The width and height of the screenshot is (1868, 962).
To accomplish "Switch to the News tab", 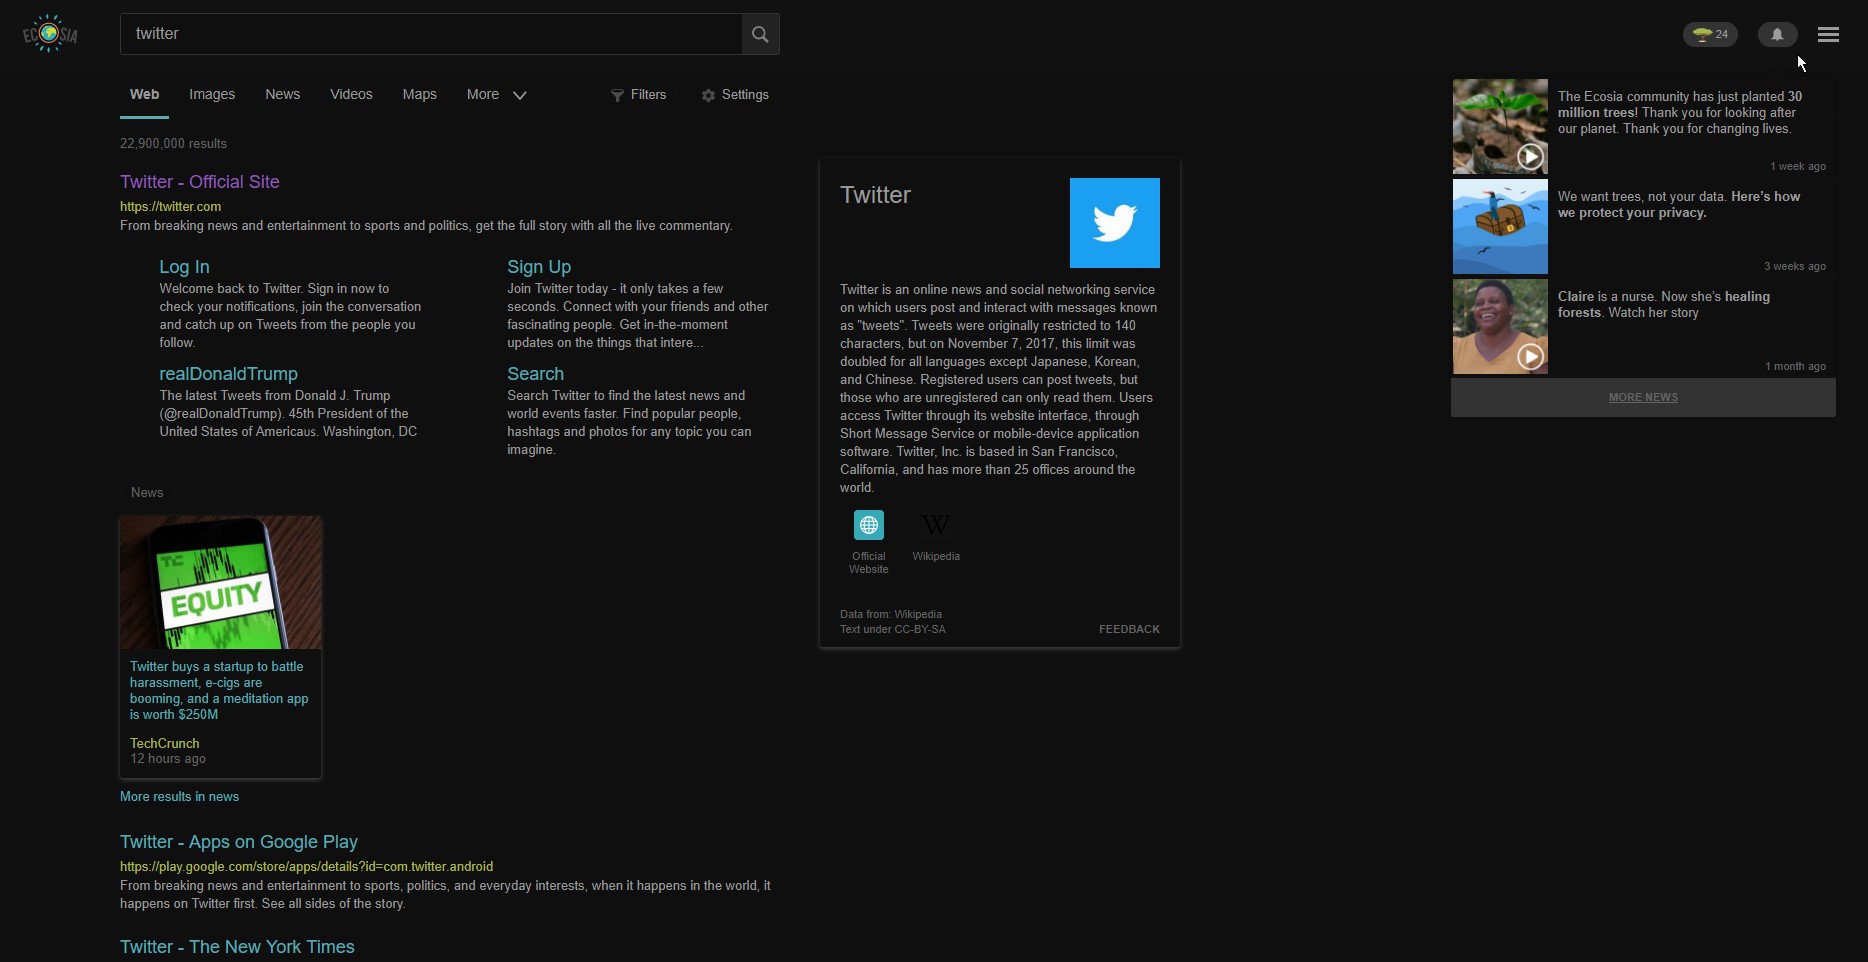I will 282,94.
